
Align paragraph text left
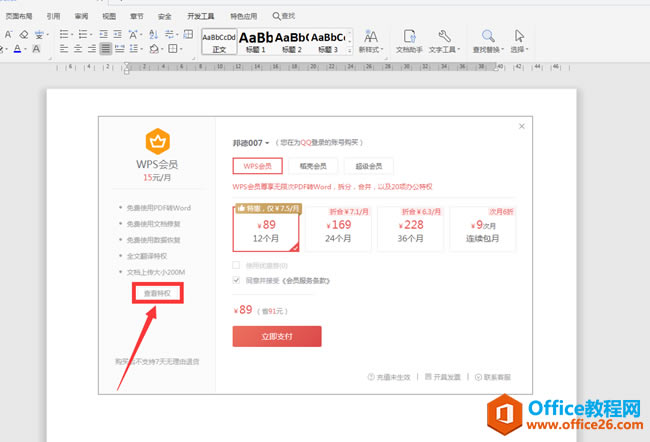tap(64, 49)
